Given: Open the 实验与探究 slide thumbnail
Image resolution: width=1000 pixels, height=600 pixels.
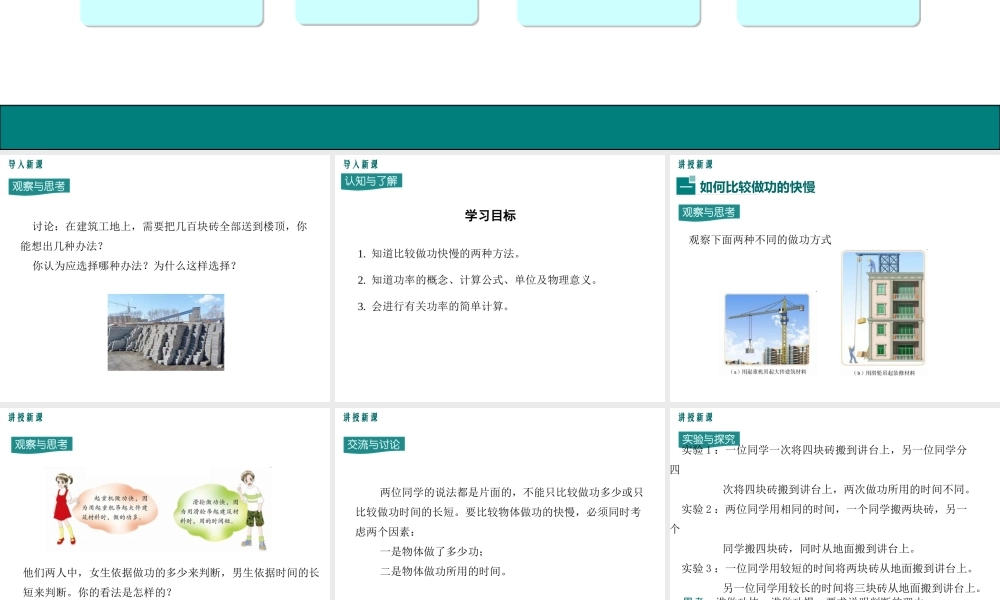Looking at the screenshot, I should (835, 504).
